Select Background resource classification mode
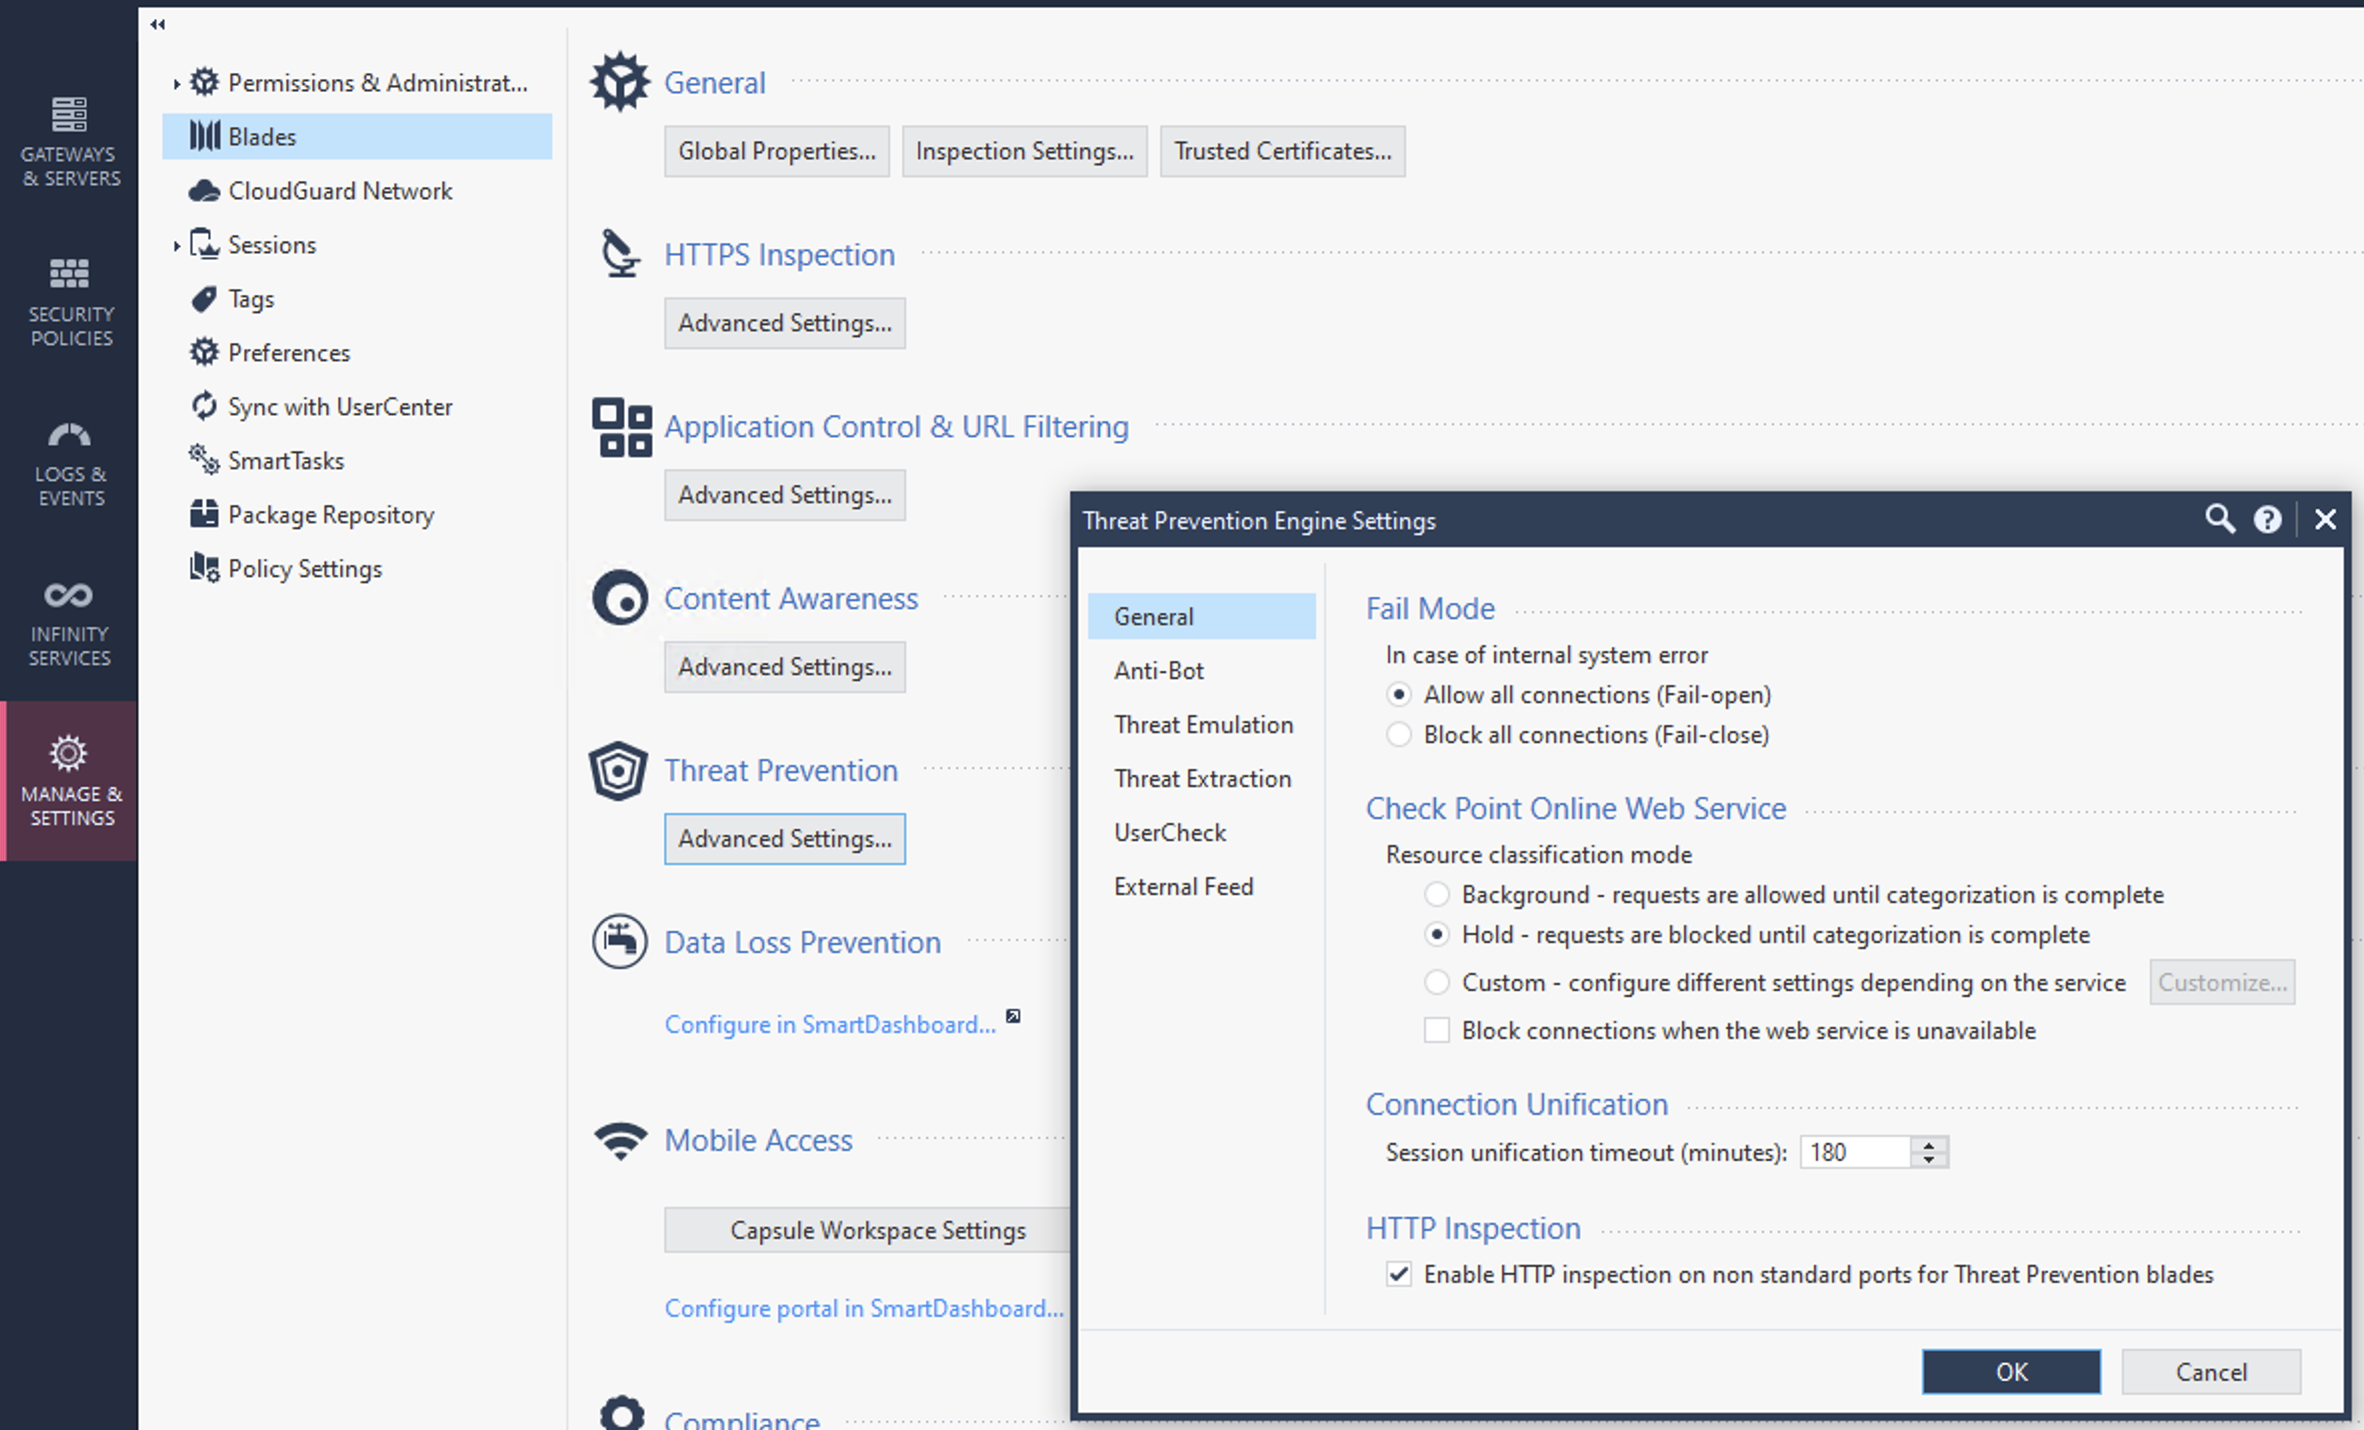 tap(1437, 894)
